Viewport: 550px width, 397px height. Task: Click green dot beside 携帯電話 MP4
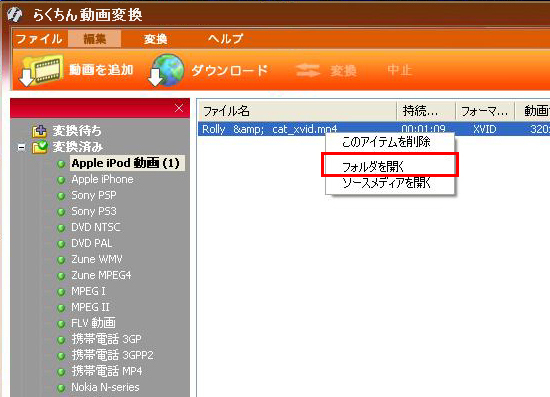(x=61, y=372)
